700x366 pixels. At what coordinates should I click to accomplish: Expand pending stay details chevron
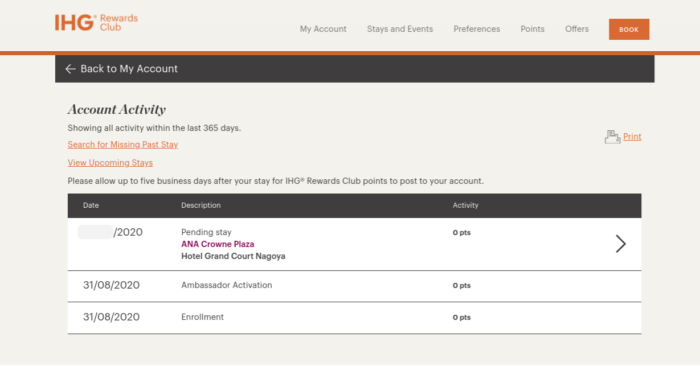click(x=621, y=244)
